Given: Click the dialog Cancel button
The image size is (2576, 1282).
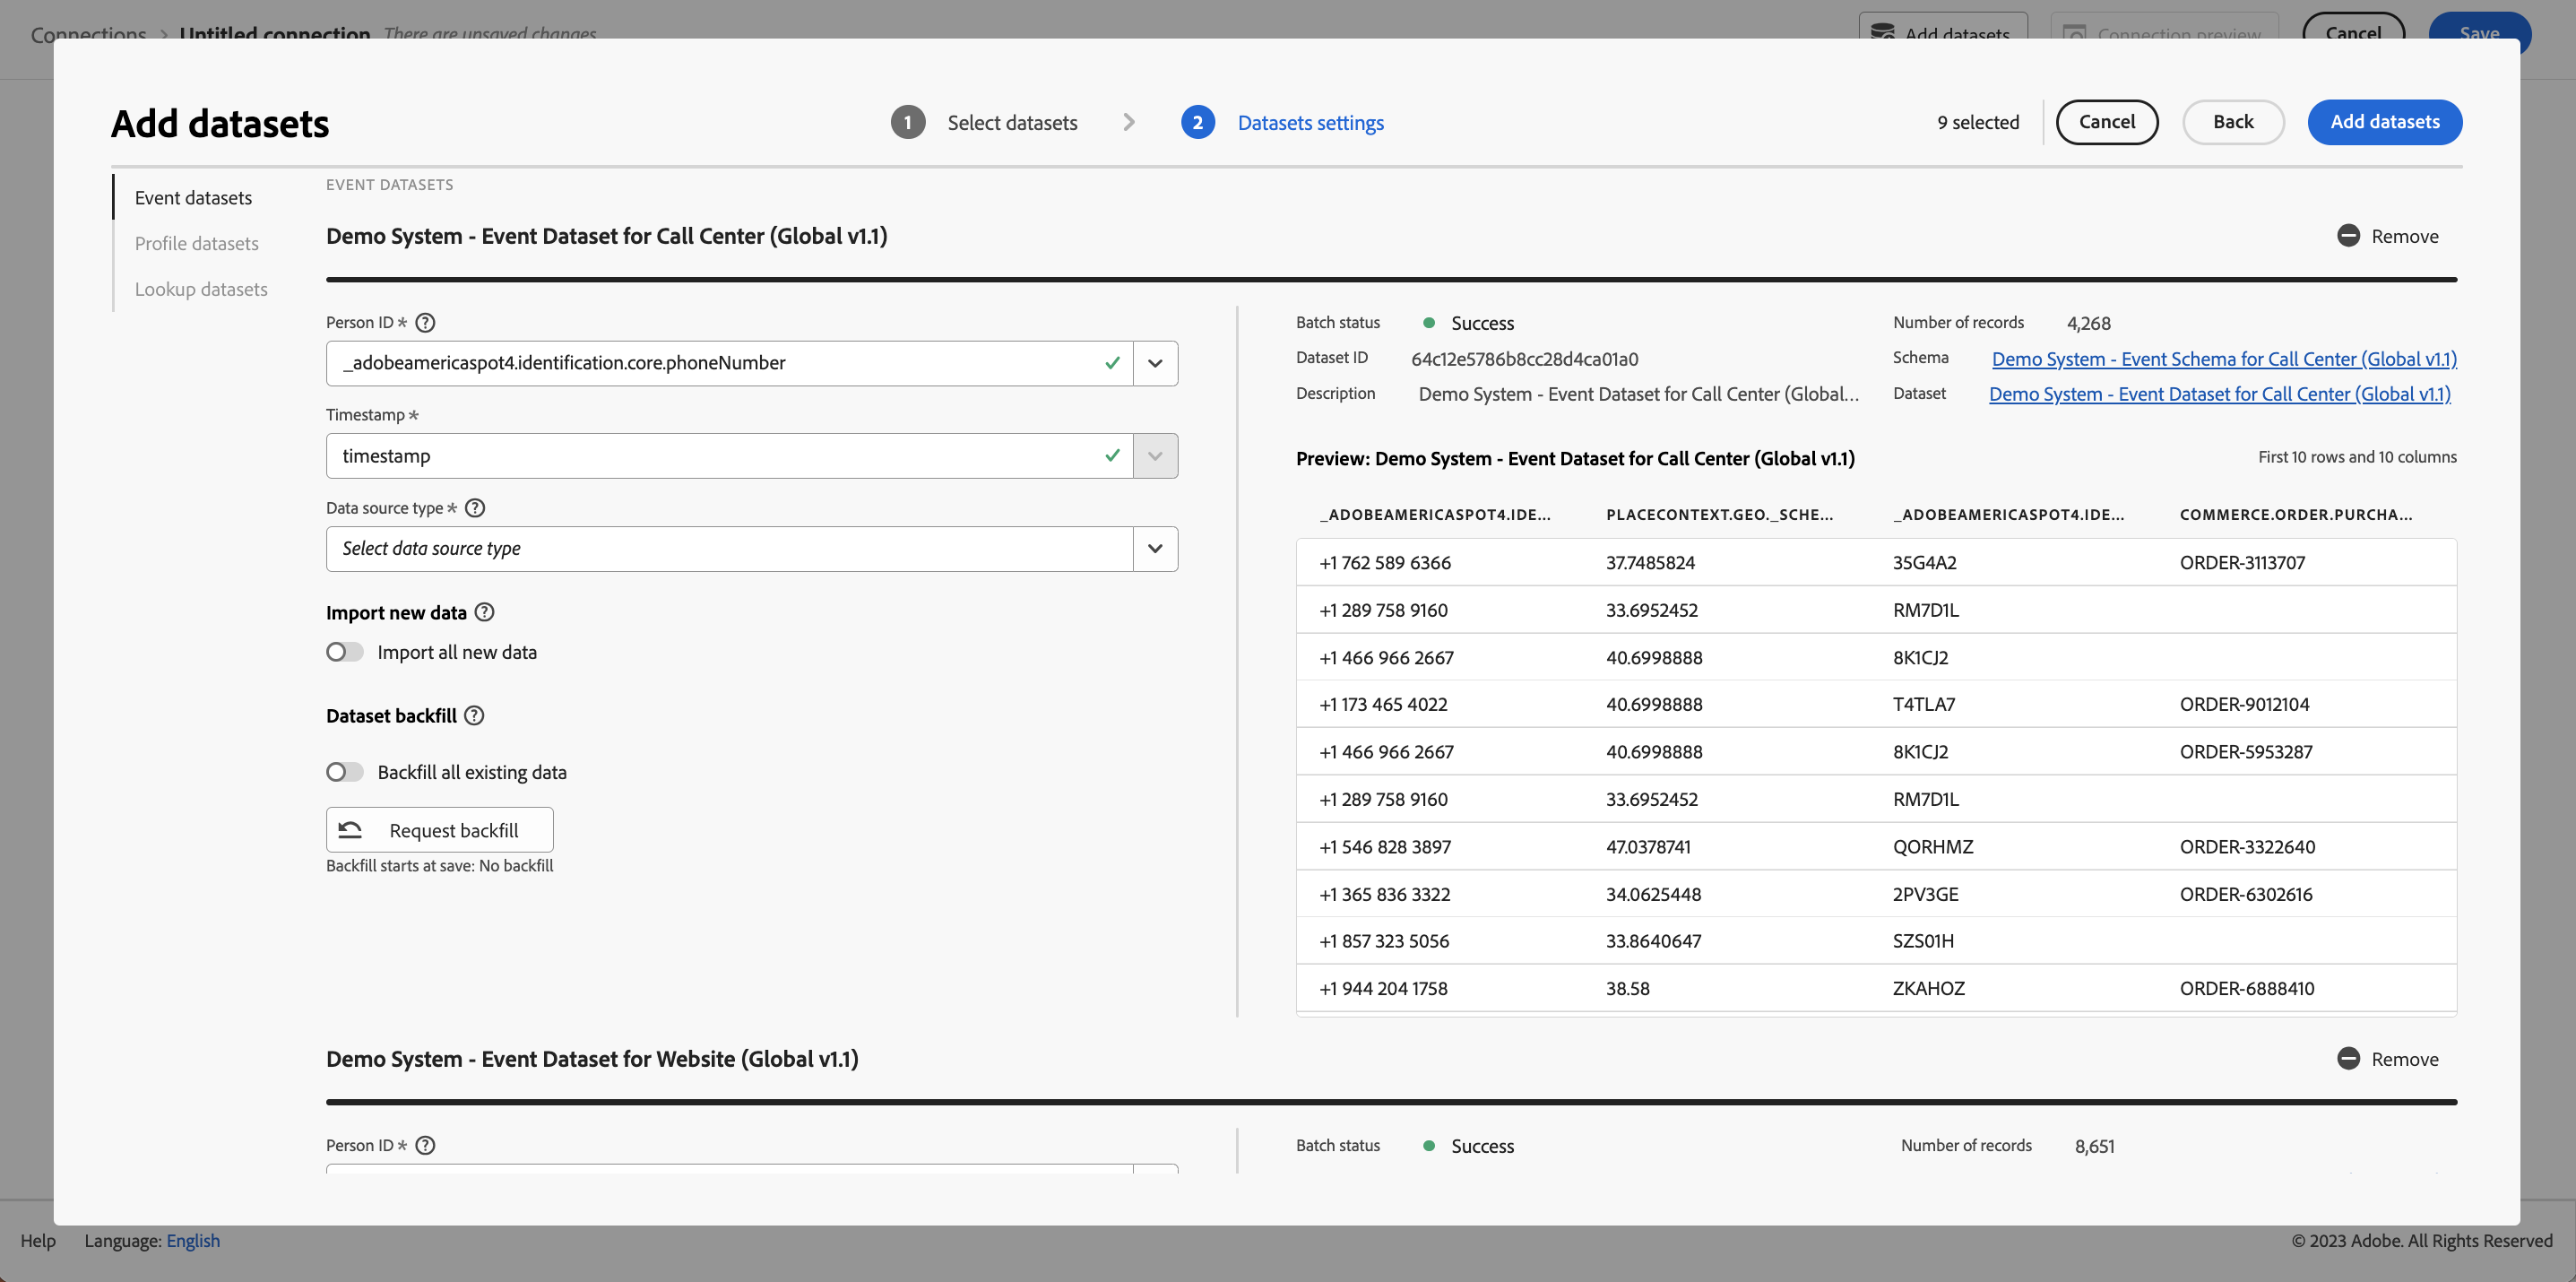Looking at the screenshot, I should [2106, 122].
